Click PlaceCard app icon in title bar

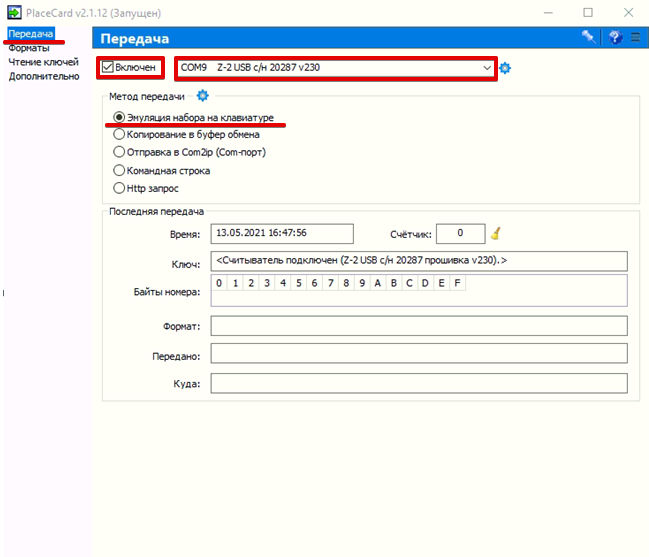[14, 12]
